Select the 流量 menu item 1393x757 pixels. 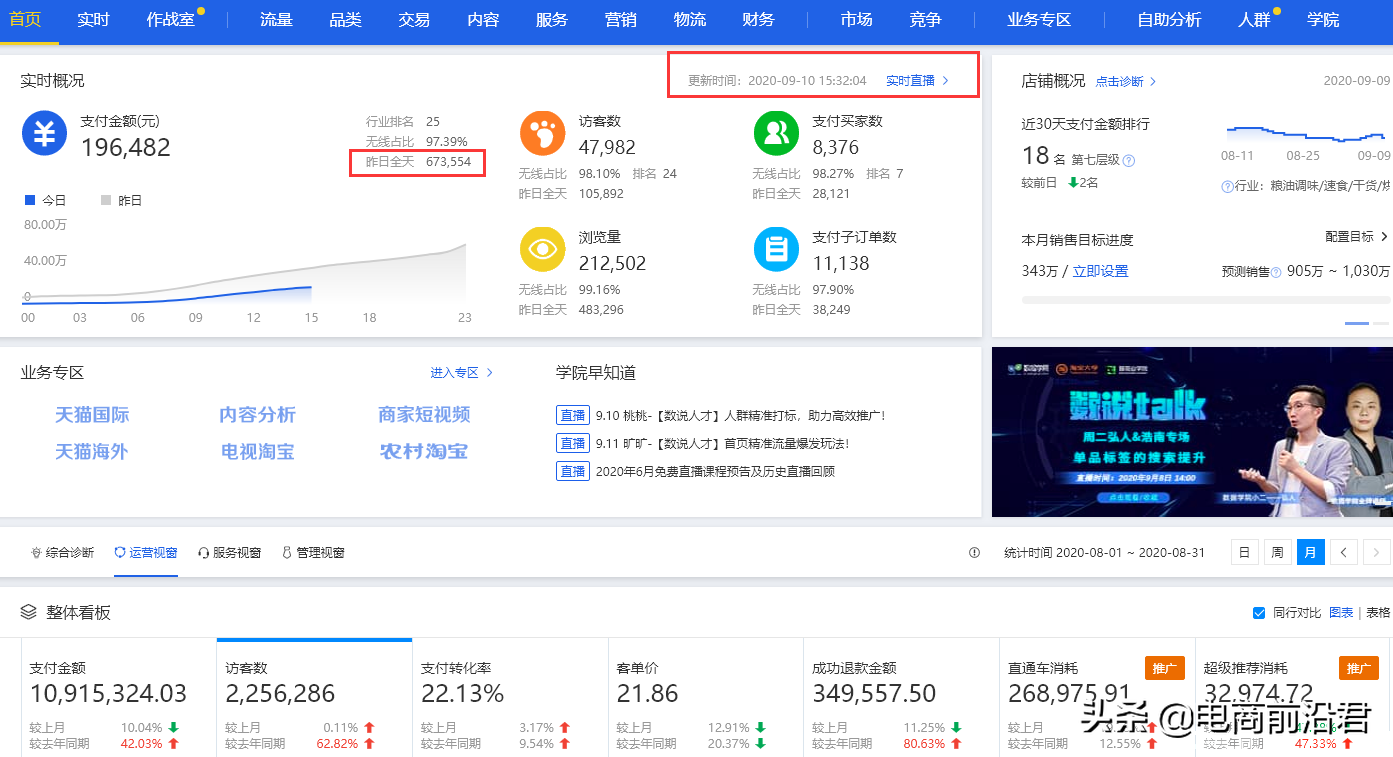pos(276,18)
